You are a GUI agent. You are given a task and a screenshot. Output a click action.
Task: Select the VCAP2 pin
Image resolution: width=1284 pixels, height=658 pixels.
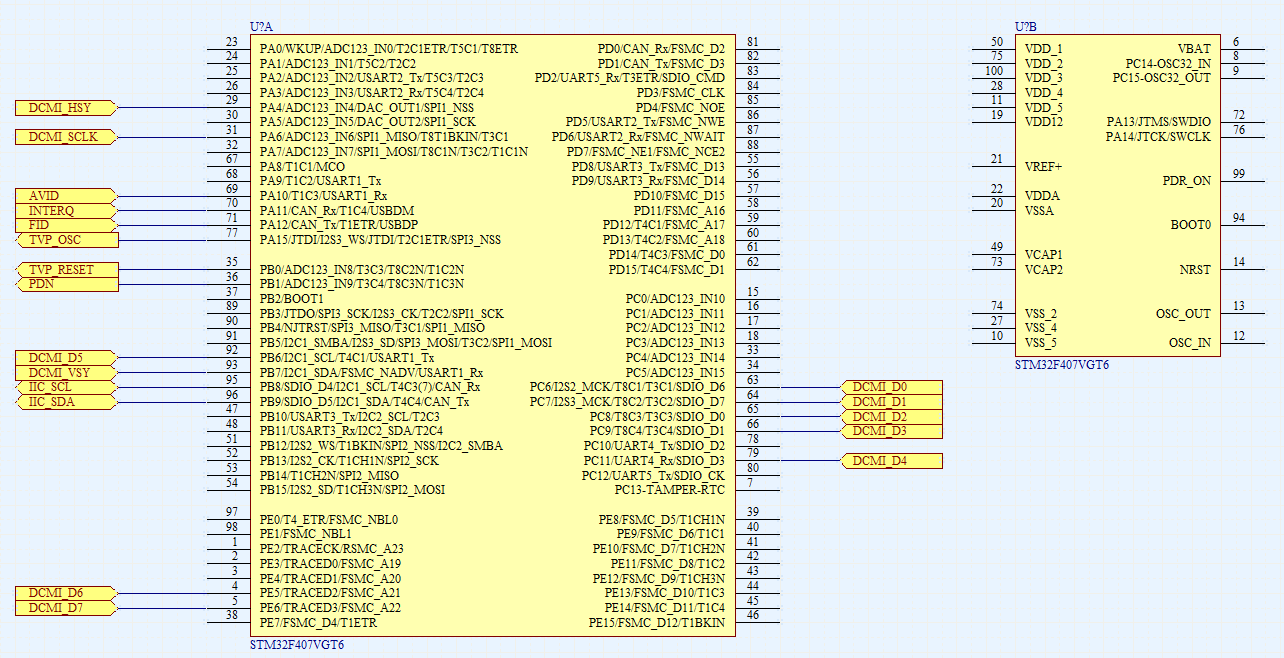coord(1043,270)
